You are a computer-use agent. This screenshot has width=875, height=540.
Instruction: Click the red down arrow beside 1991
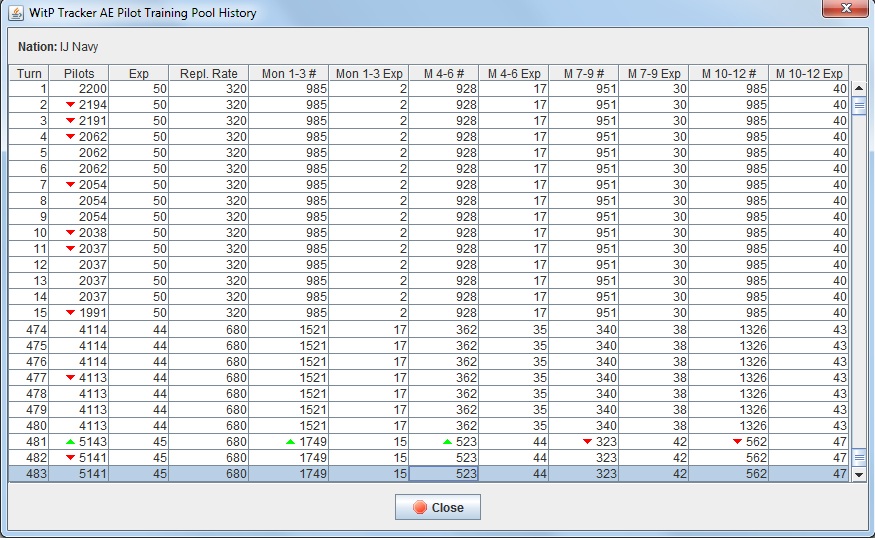click(70, 312)
